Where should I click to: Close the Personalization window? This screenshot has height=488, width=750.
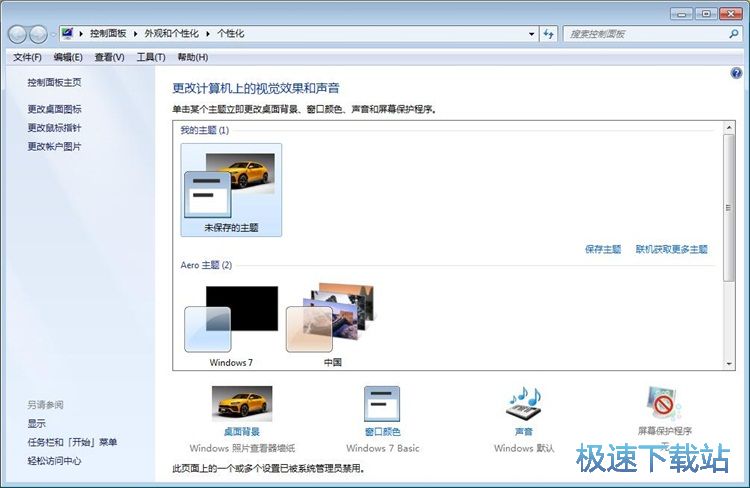[730, 14]
